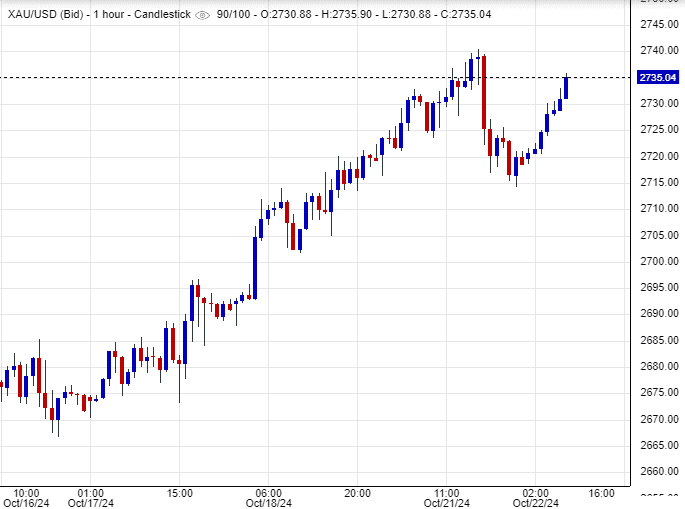This screenshot has height=509, width=685.
Task: Select the open value O:2730.88
Action: coord(288,15)
